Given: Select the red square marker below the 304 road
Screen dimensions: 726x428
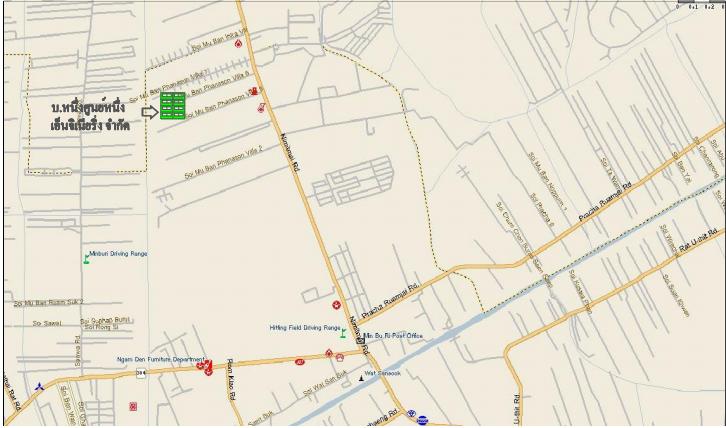Looking at the screenshot, I should tap(133, 407).
